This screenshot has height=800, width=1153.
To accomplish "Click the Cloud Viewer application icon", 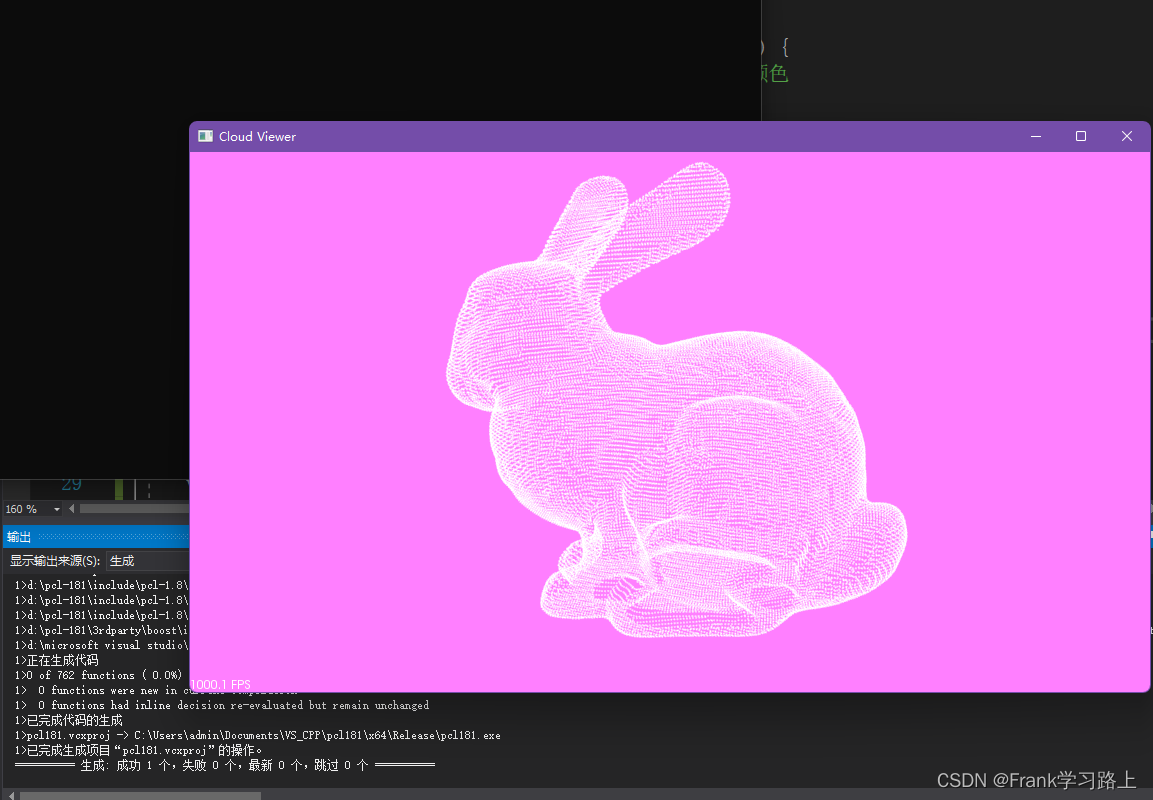I will [205, 136].
